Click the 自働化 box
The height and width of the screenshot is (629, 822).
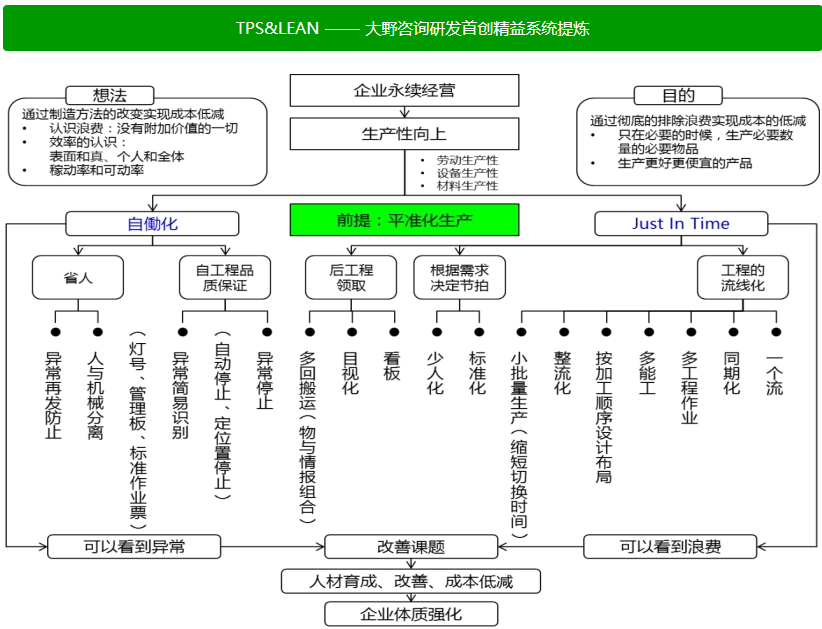(x=152, y=224)
